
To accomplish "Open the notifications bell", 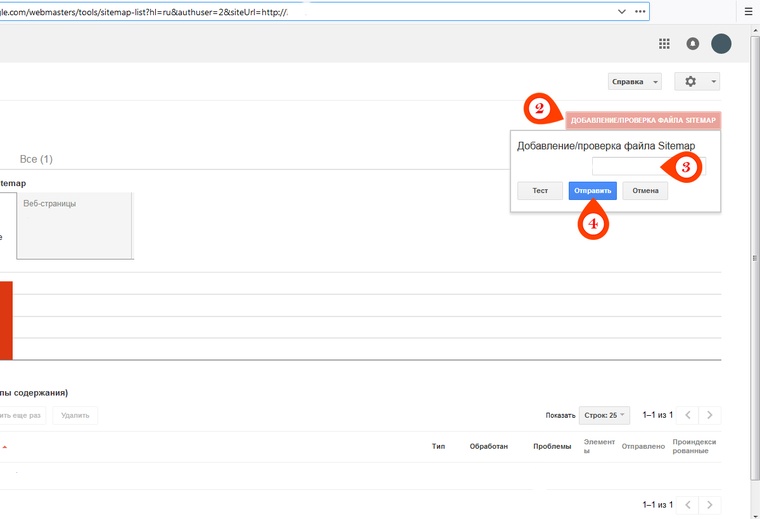I will click(693, 44).
